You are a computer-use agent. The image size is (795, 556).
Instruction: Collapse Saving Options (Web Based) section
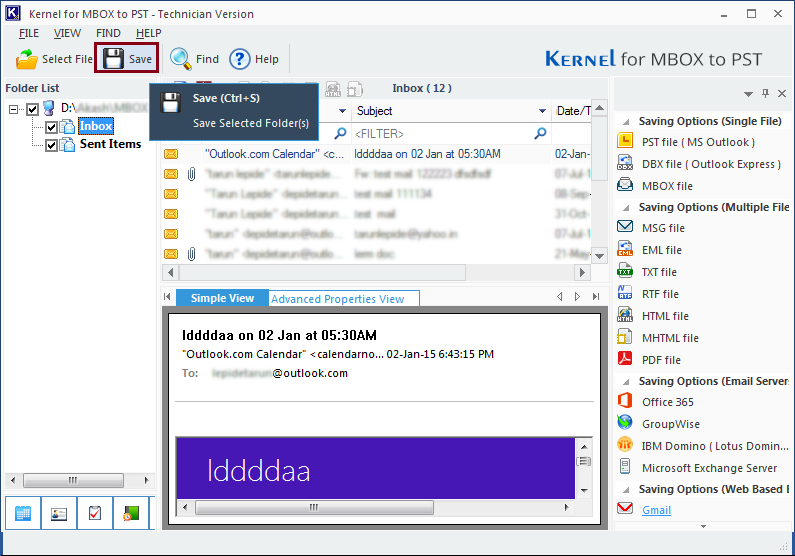point(626,490)
